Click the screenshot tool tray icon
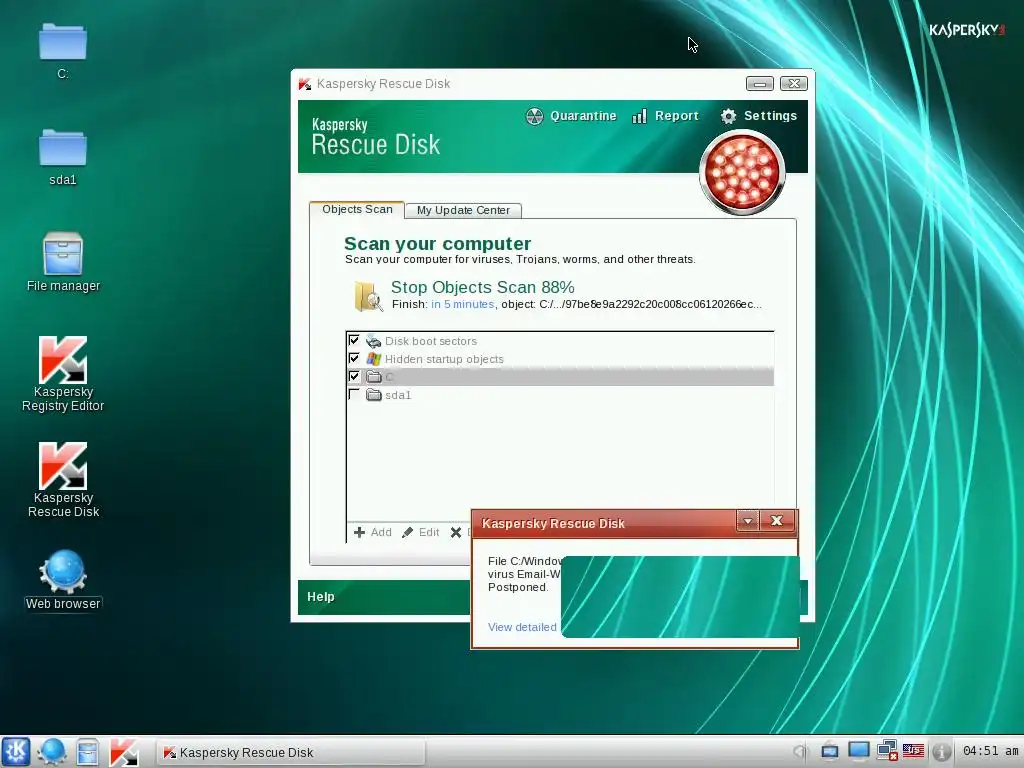Image resolution: width=1024 pixels, height=768 pixels. tap(829, 752)
